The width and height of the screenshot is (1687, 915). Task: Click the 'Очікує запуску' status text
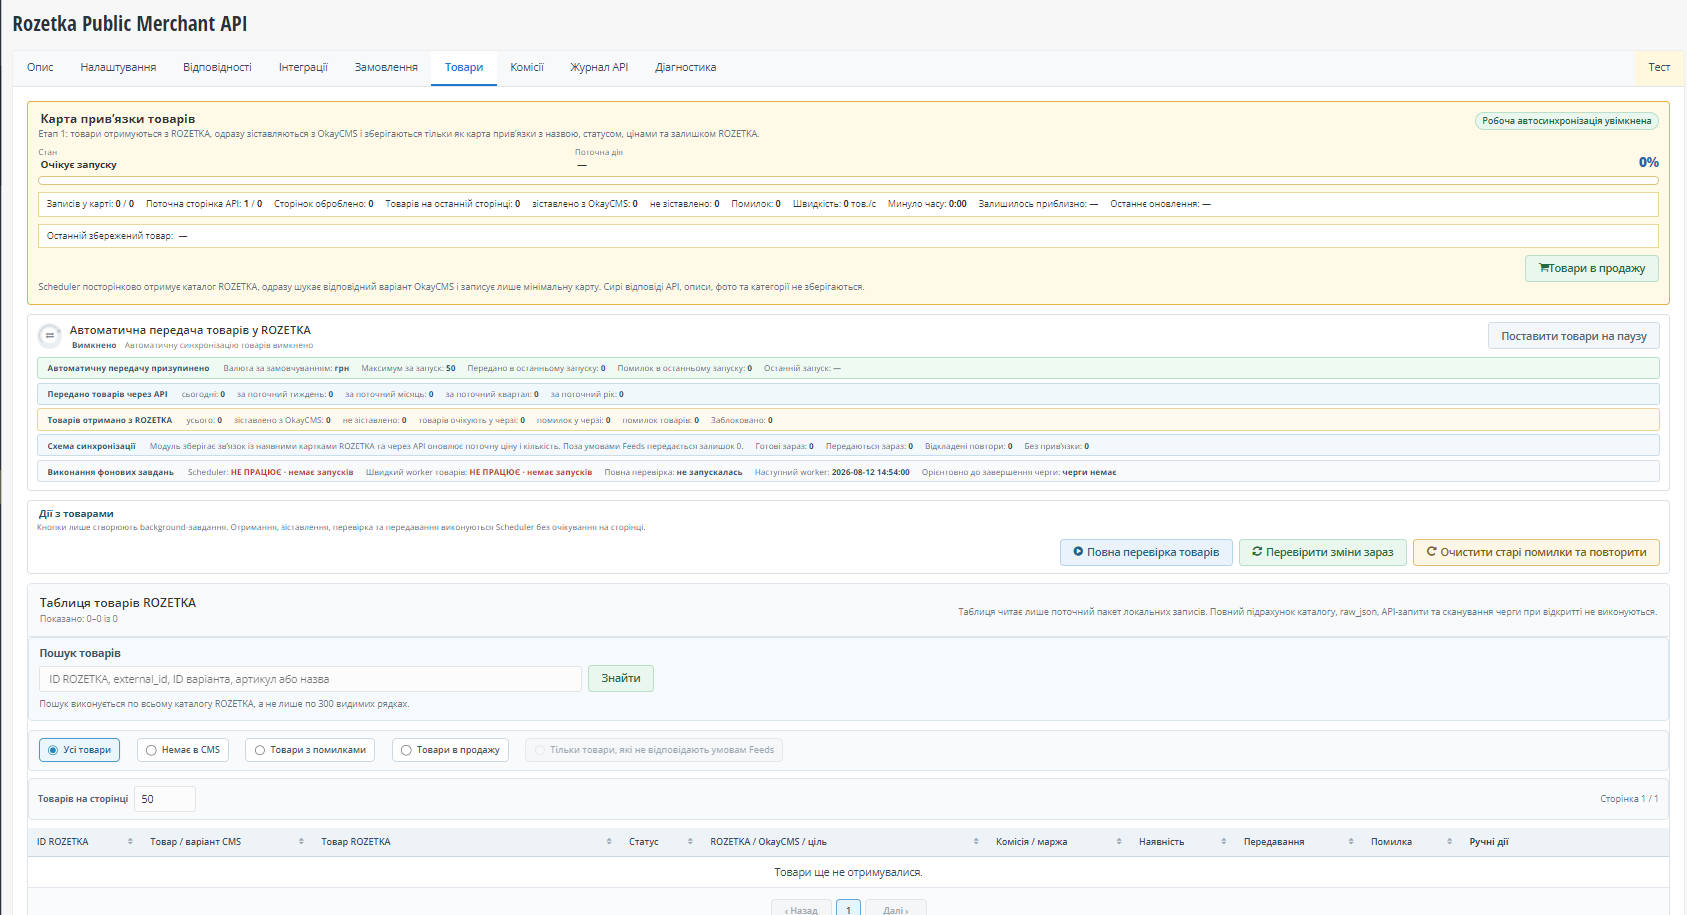coord(79,165)
